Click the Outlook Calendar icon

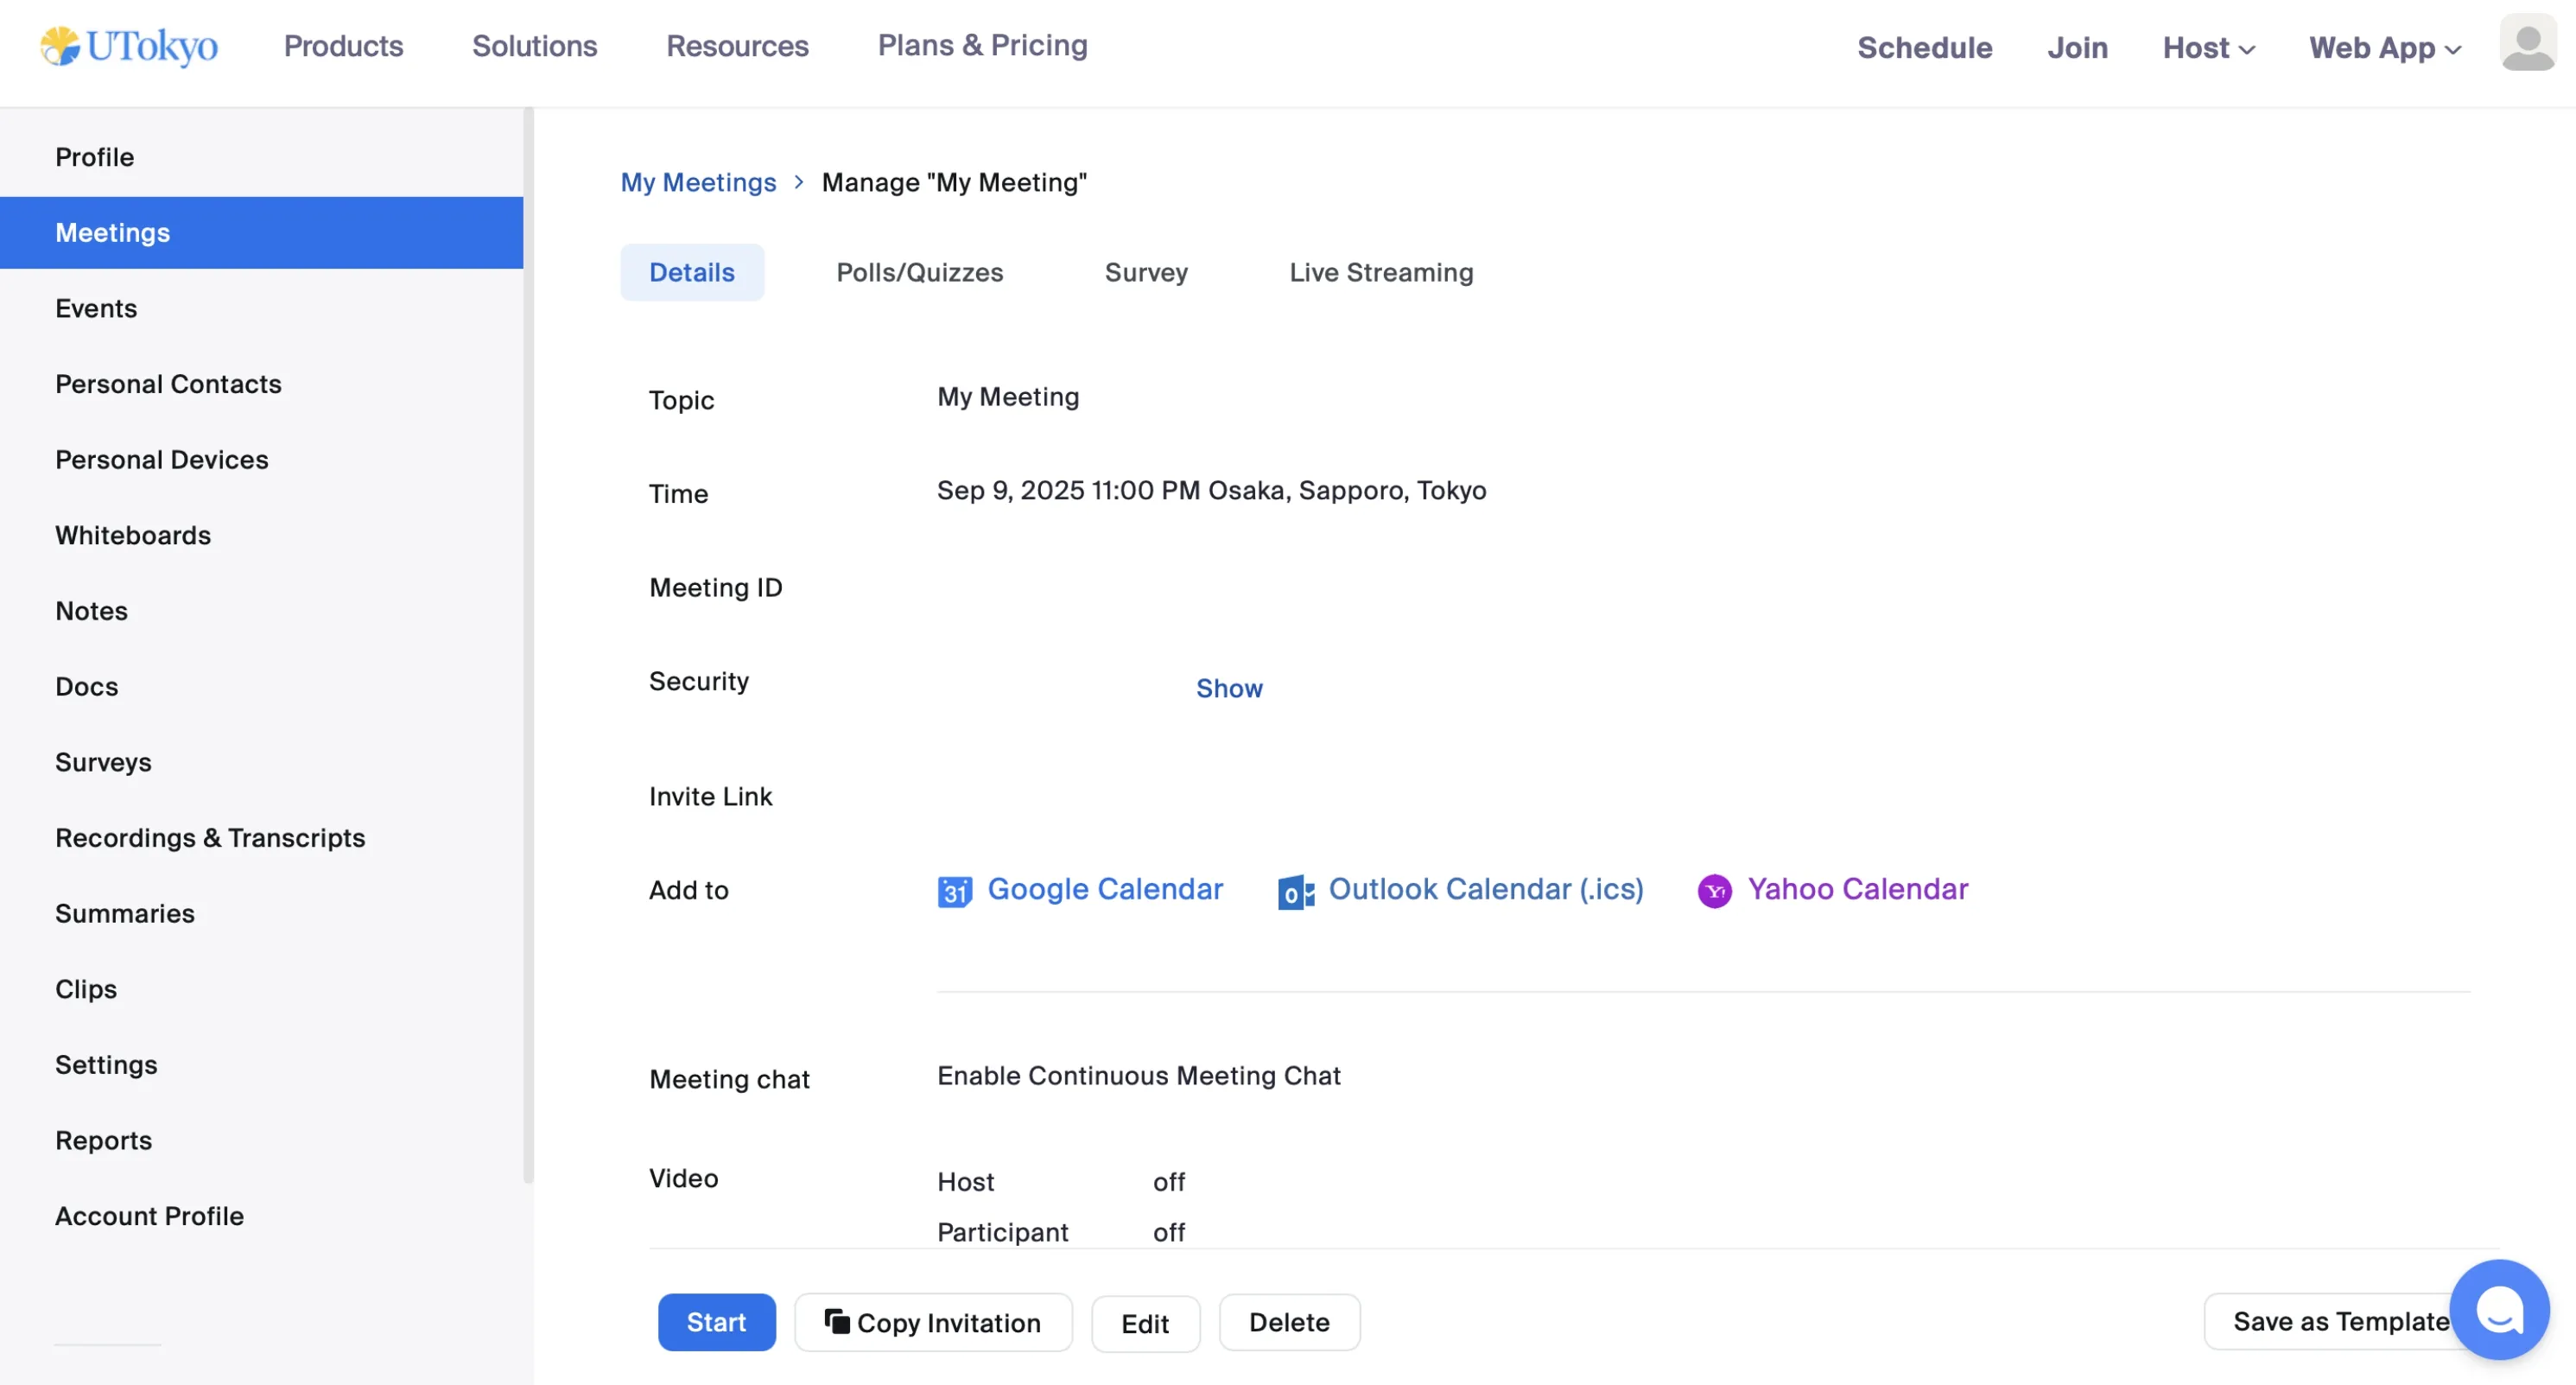(x=1295, y=891)
